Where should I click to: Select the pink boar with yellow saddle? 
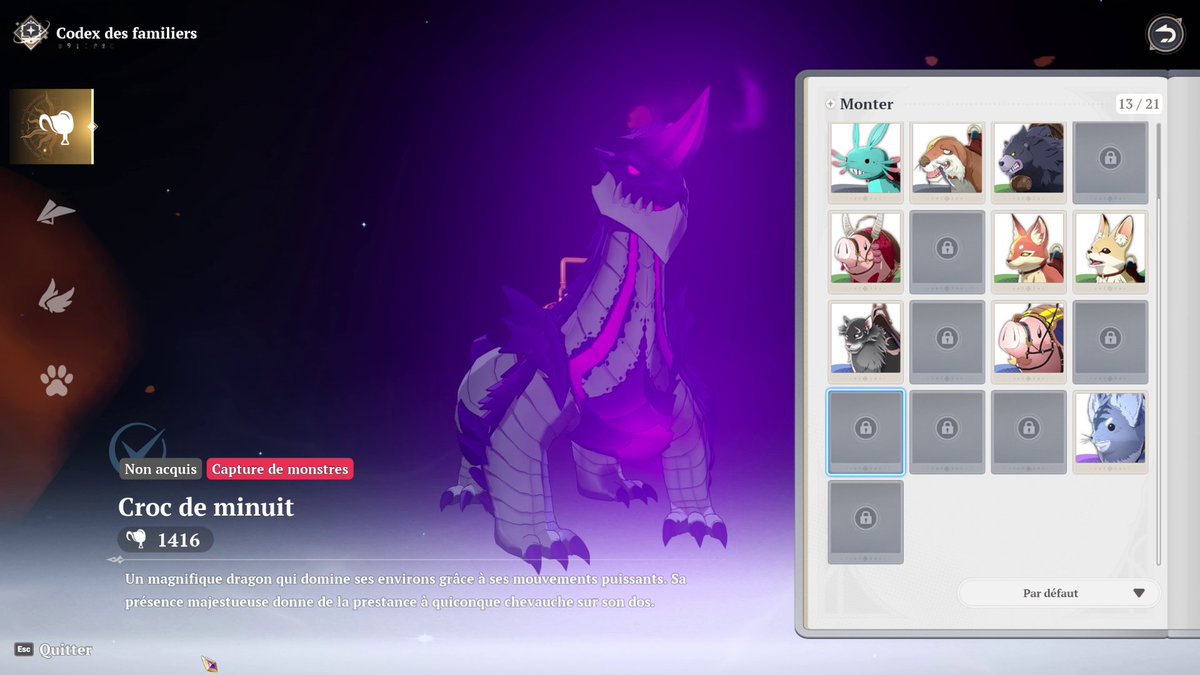(1029, 342)
